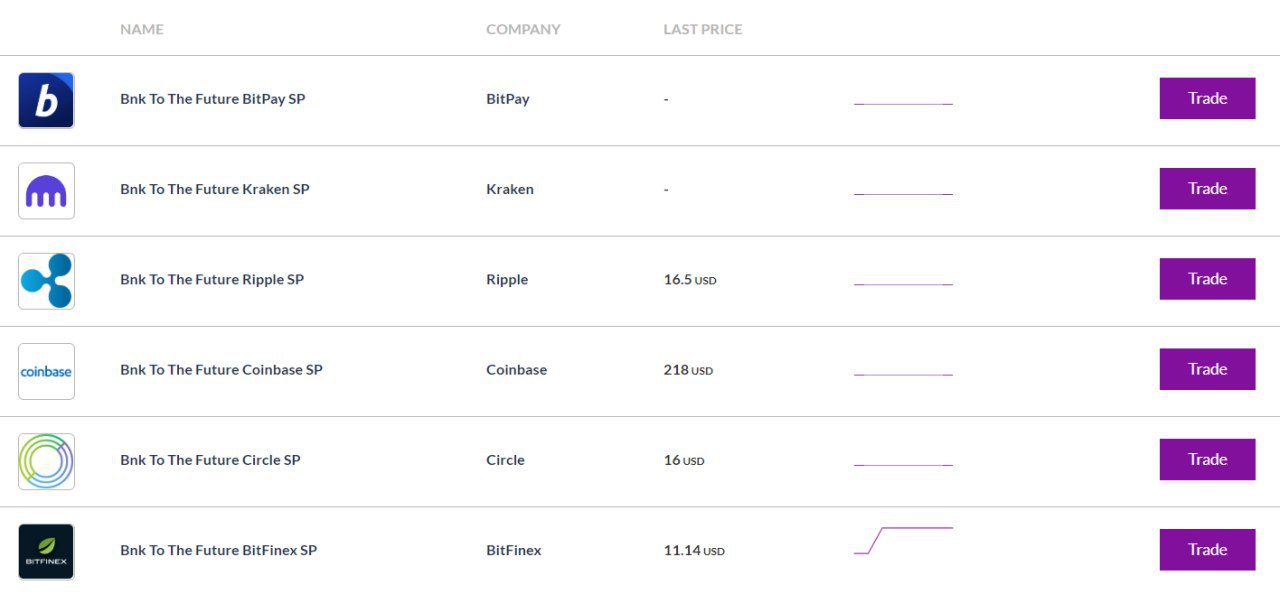Hit Trade for Ripple SP

1207,279
